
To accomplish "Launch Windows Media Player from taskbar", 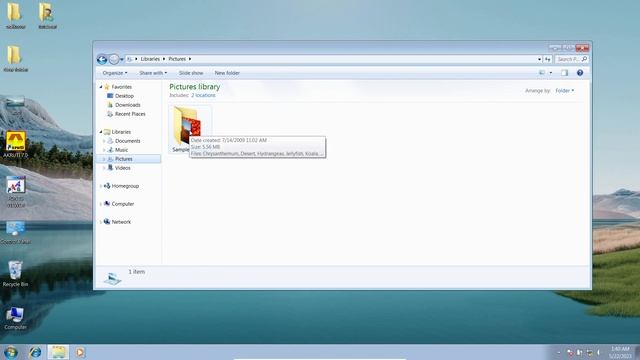I will pos(80,352).
